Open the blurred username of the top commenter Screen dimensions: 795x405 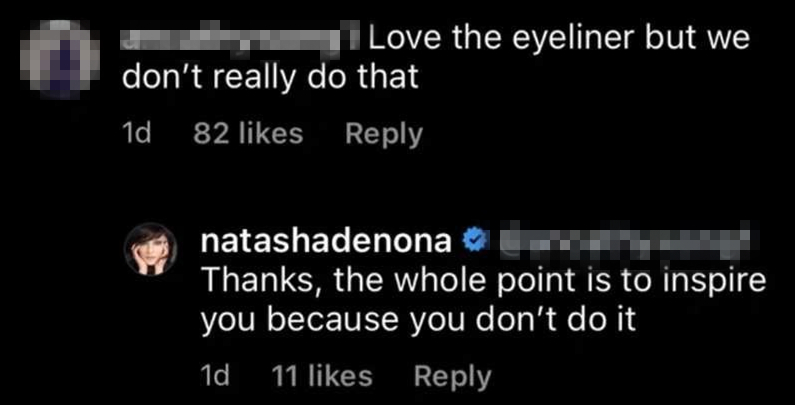(x=241, y=41)
